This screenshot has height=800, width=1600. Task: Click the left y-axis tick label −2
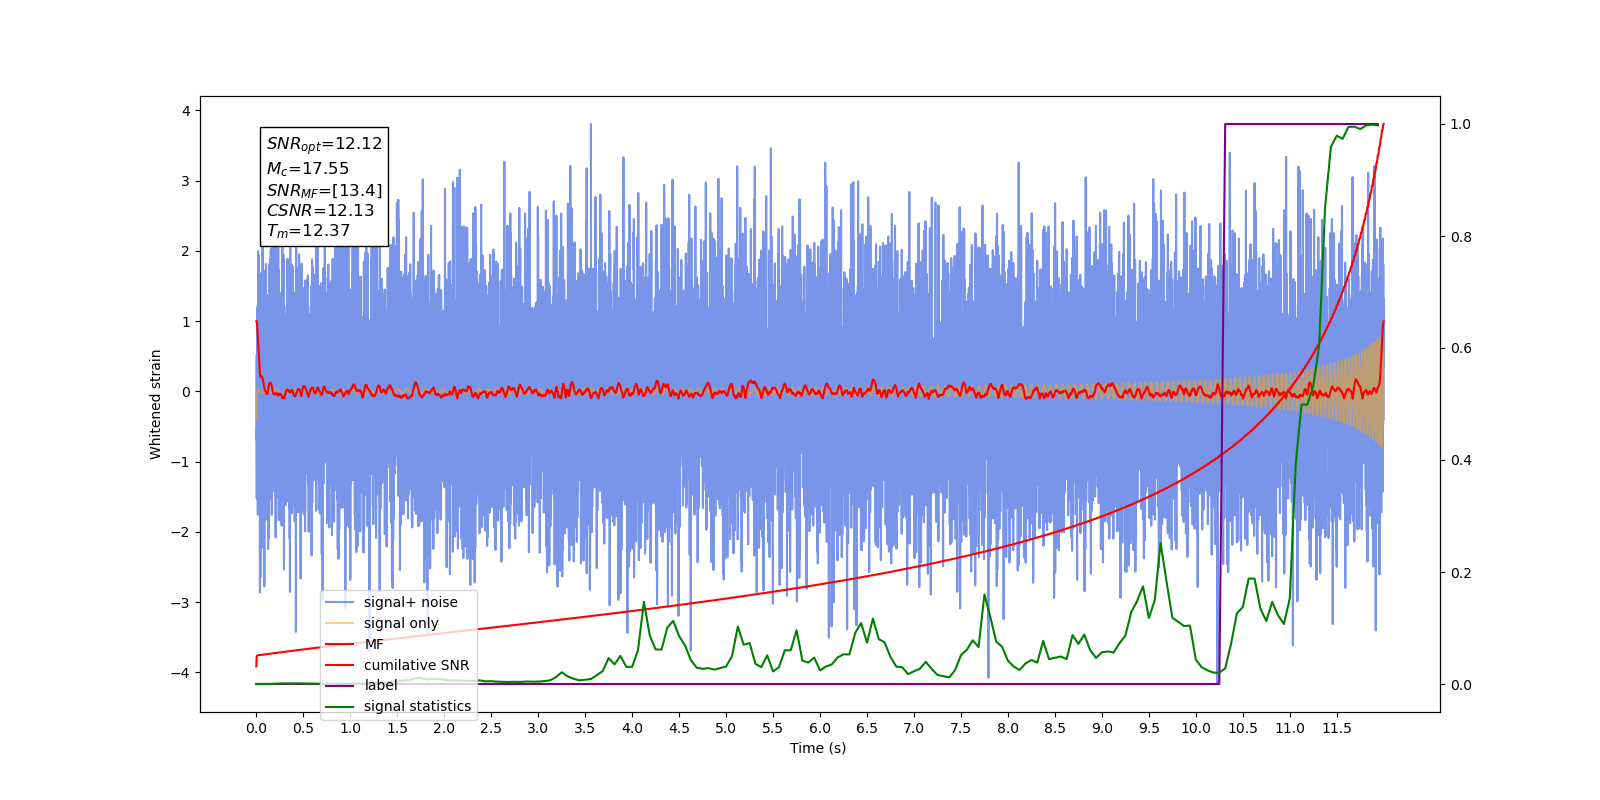[180, 532]
